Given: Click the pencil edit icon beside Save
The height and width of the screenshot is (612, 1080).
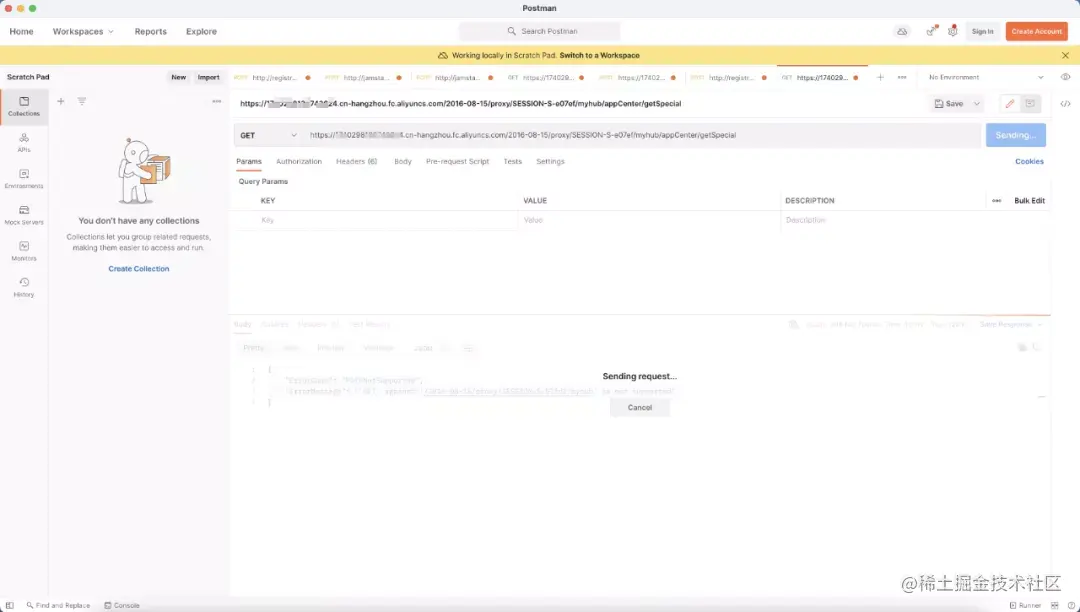Looking at the screenshot, I should 1010,104.
